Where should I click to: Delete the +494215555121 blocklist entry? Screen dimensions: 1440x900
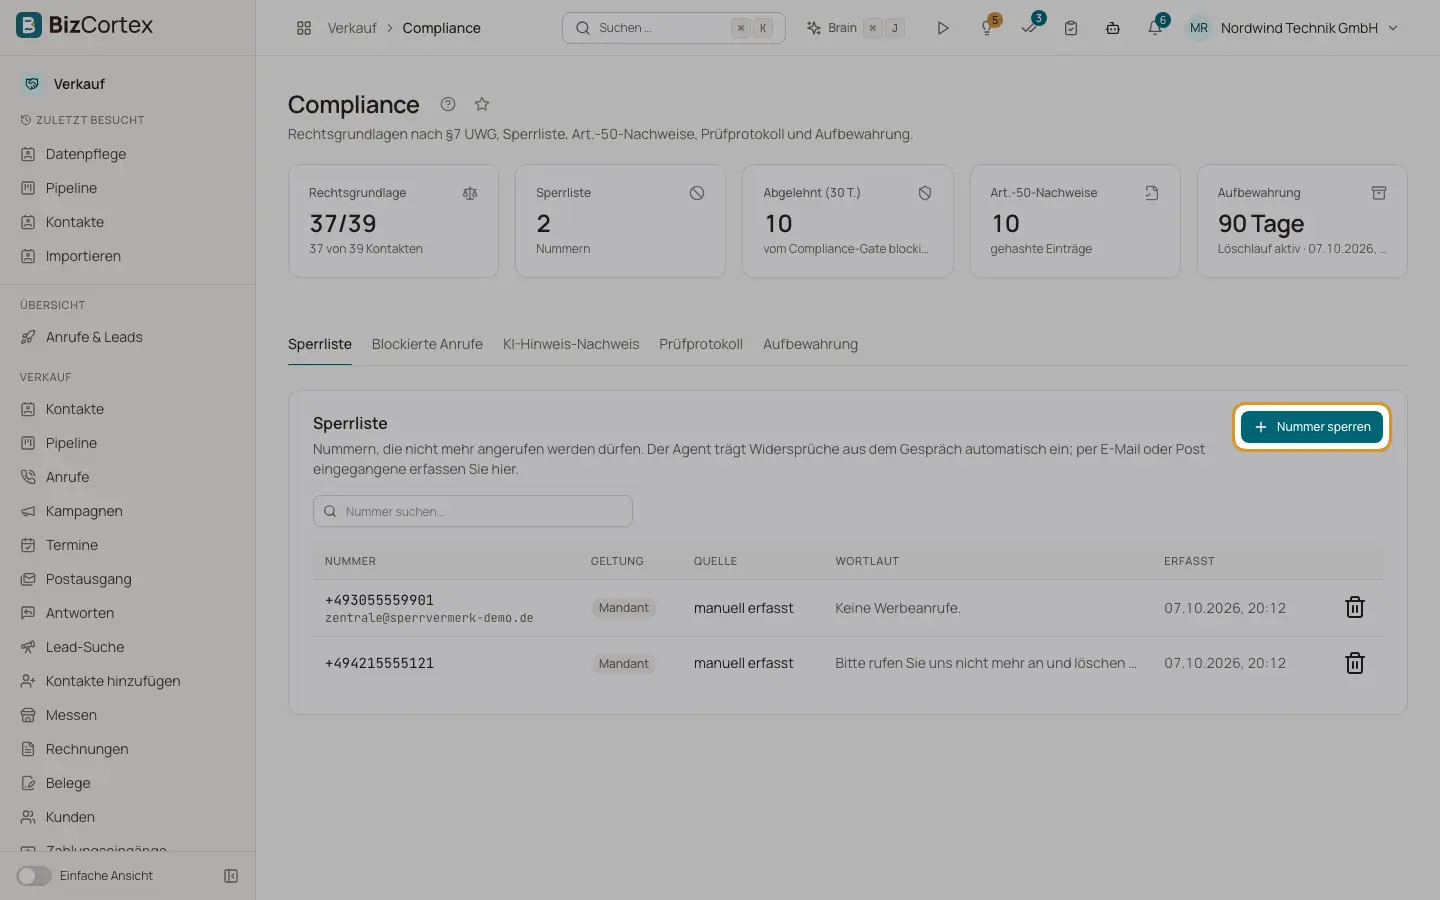[1355, 663]
